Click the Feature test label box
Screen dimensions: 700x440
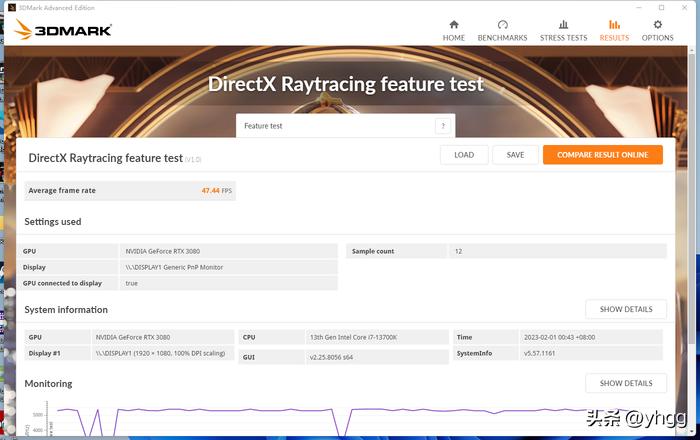335,126
